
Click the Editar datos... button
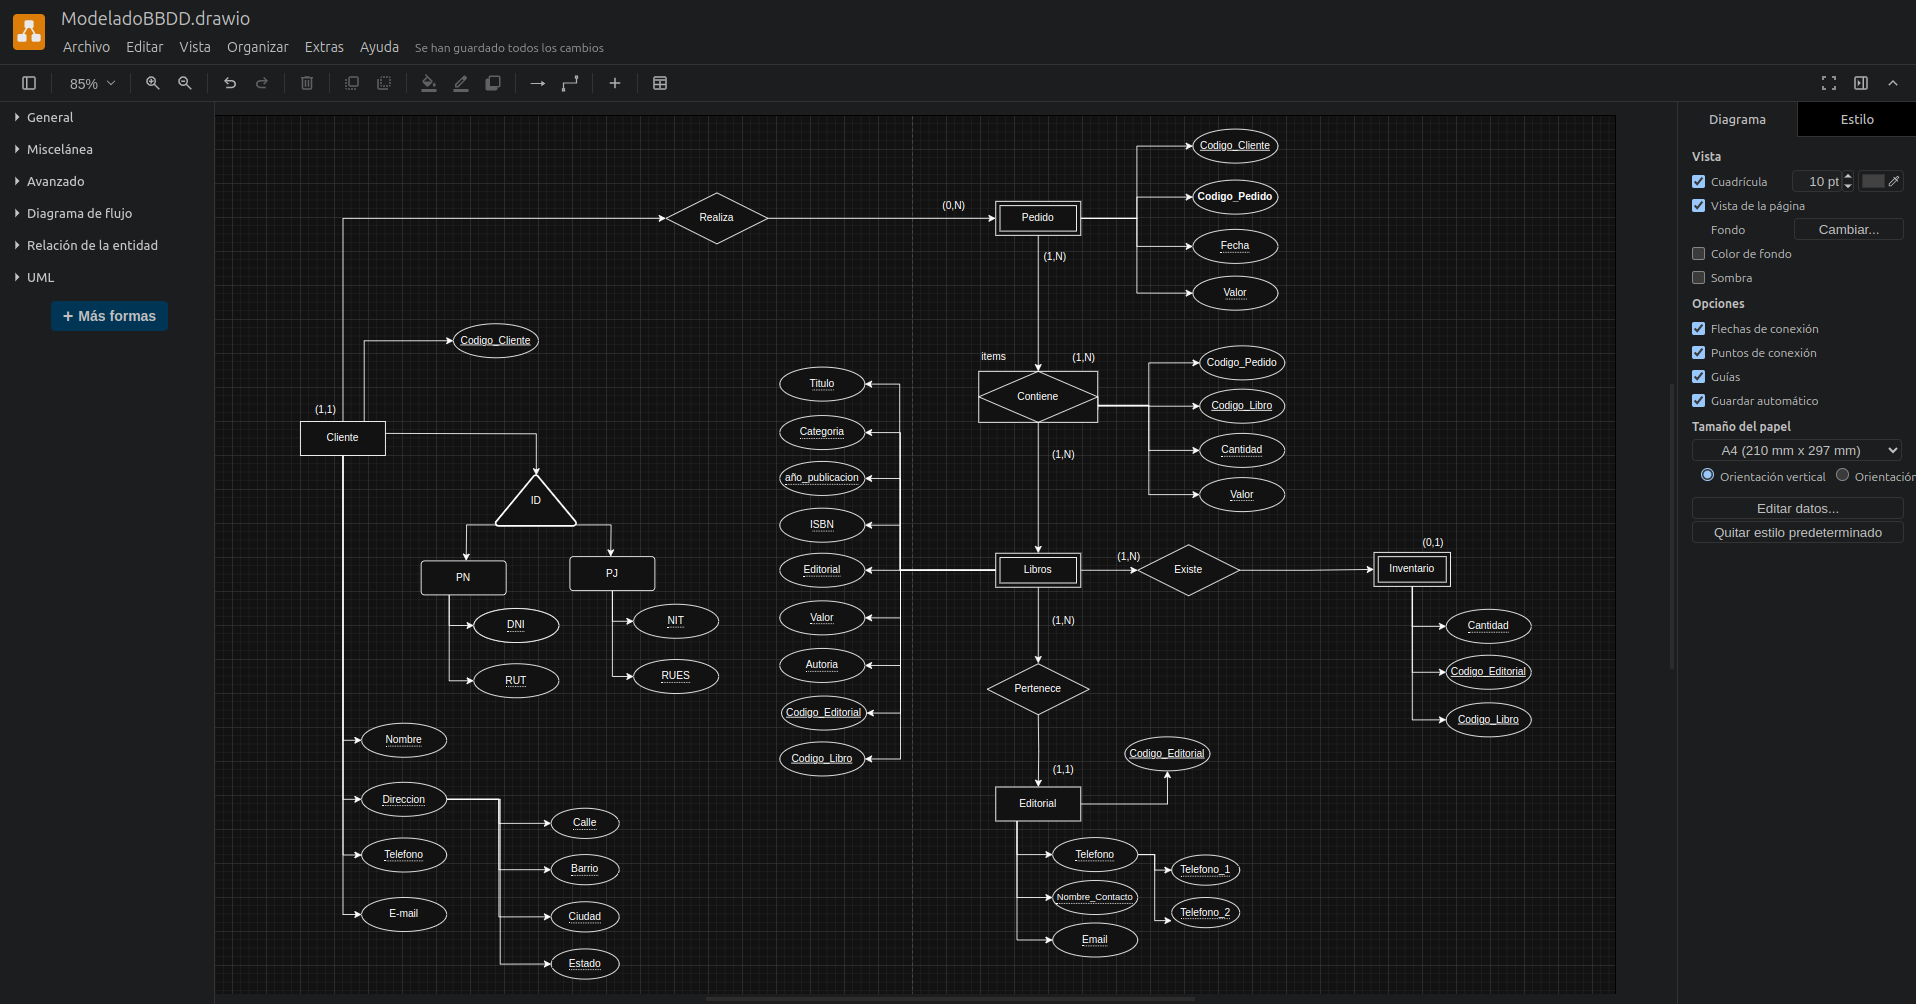coord(1797,508)
